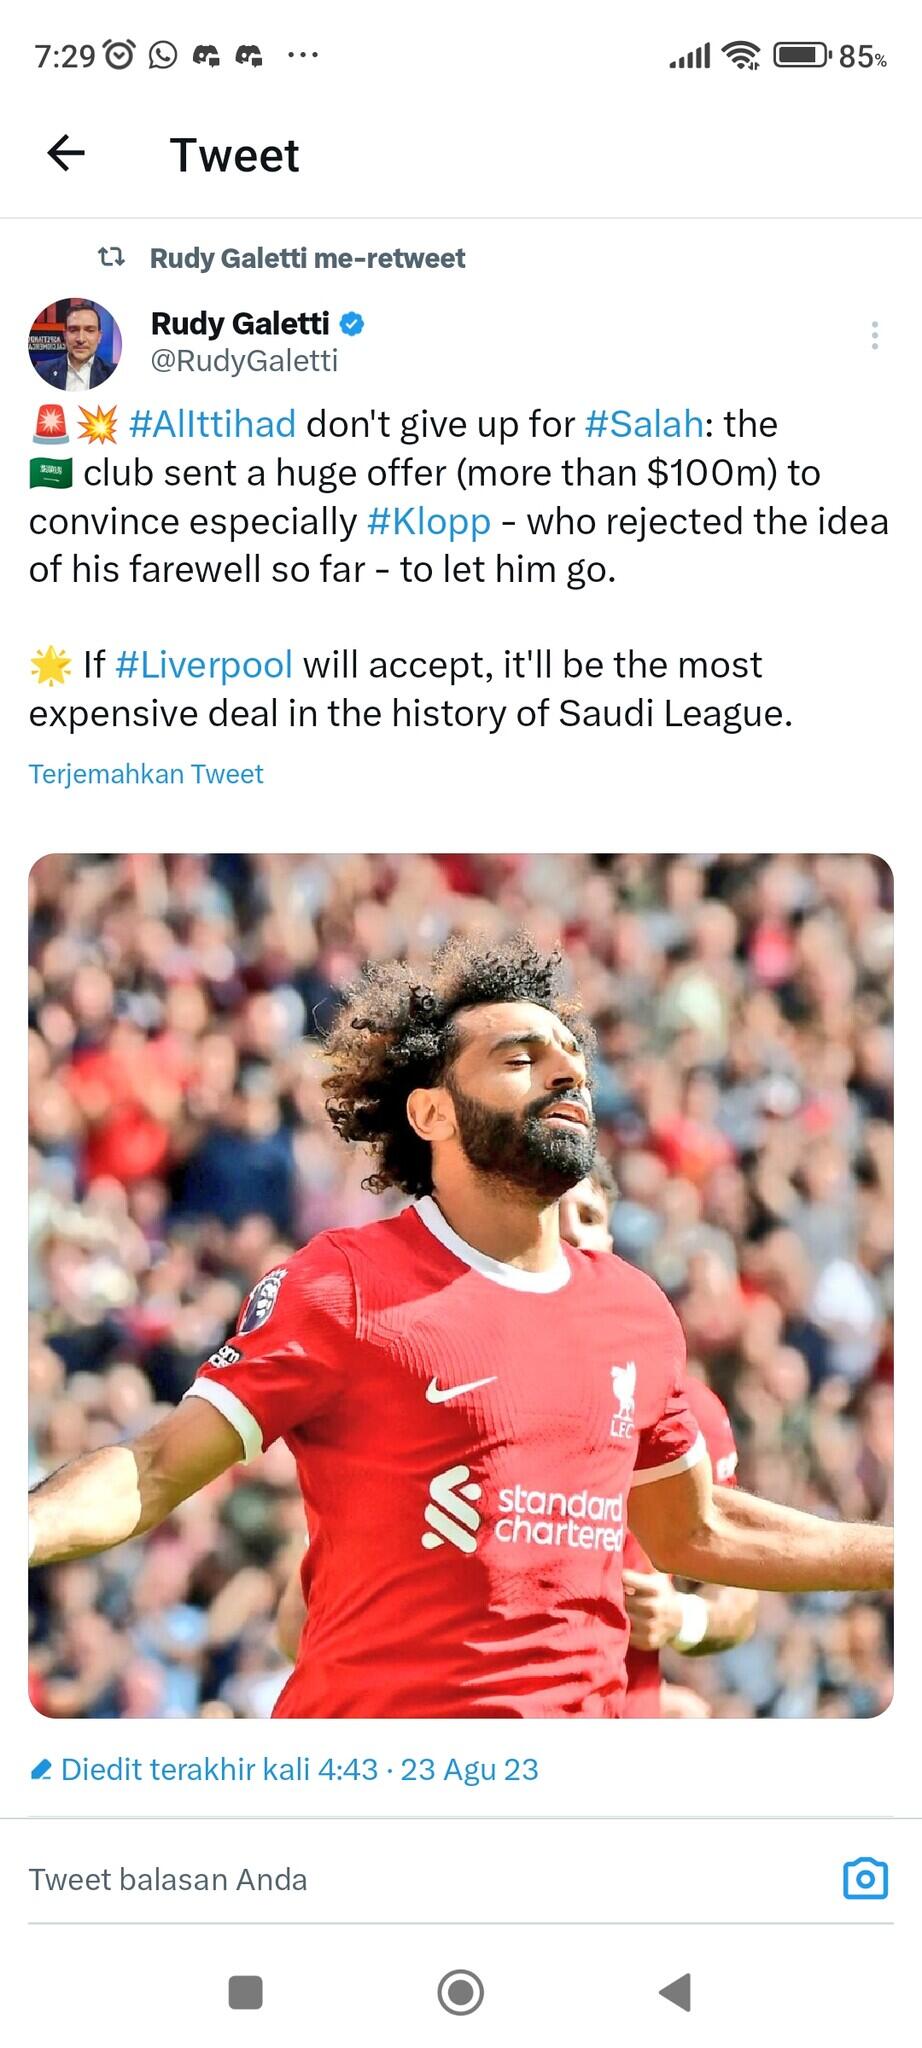The height and width of the screenshot is (2048, 922).
Task: Open @RudyGaletti handle
Action: pos(244,361)
